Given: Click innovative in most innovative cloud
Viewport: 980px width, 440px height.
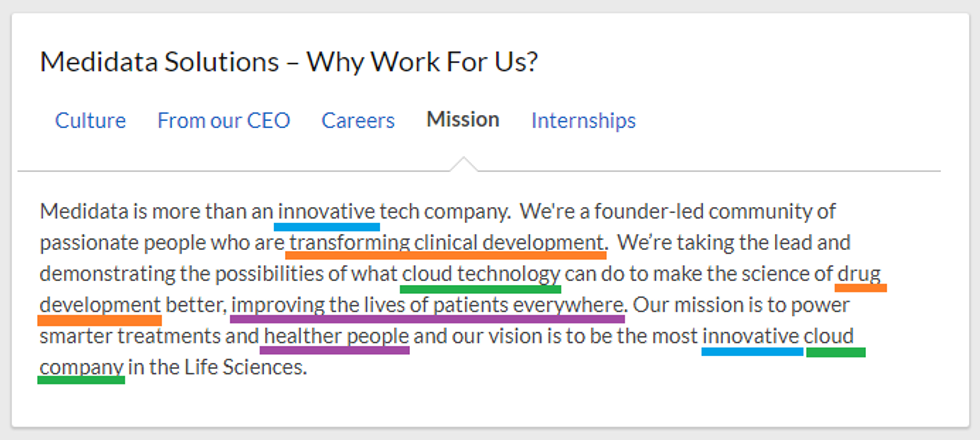Looking at the screenshot, I should pyautogui.click(x=751, y=336).
